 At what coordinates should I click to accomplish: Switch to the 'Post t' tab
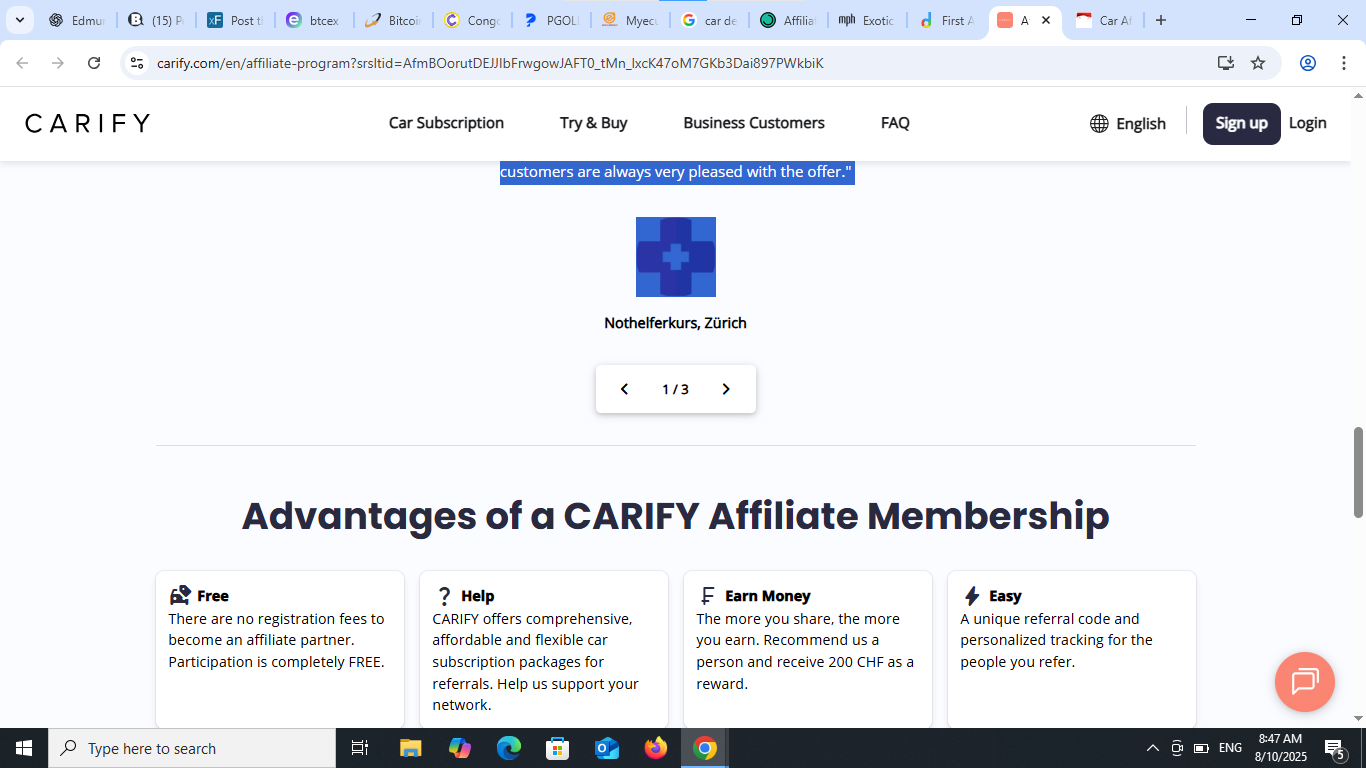[x=235, y=20]
